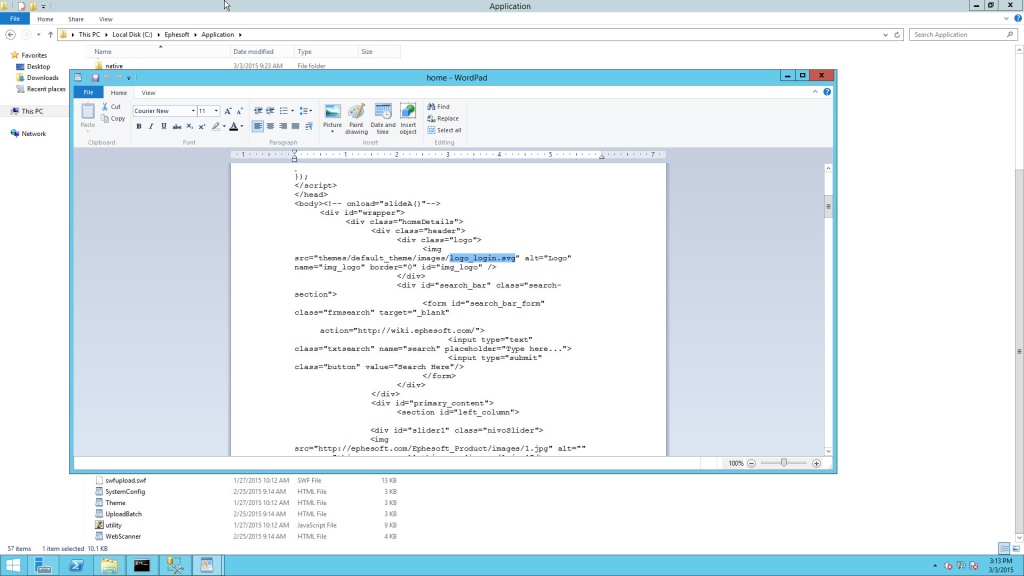Apply superscript formatting
This screenshot has width=1024, height=576.
click(202, 127)
